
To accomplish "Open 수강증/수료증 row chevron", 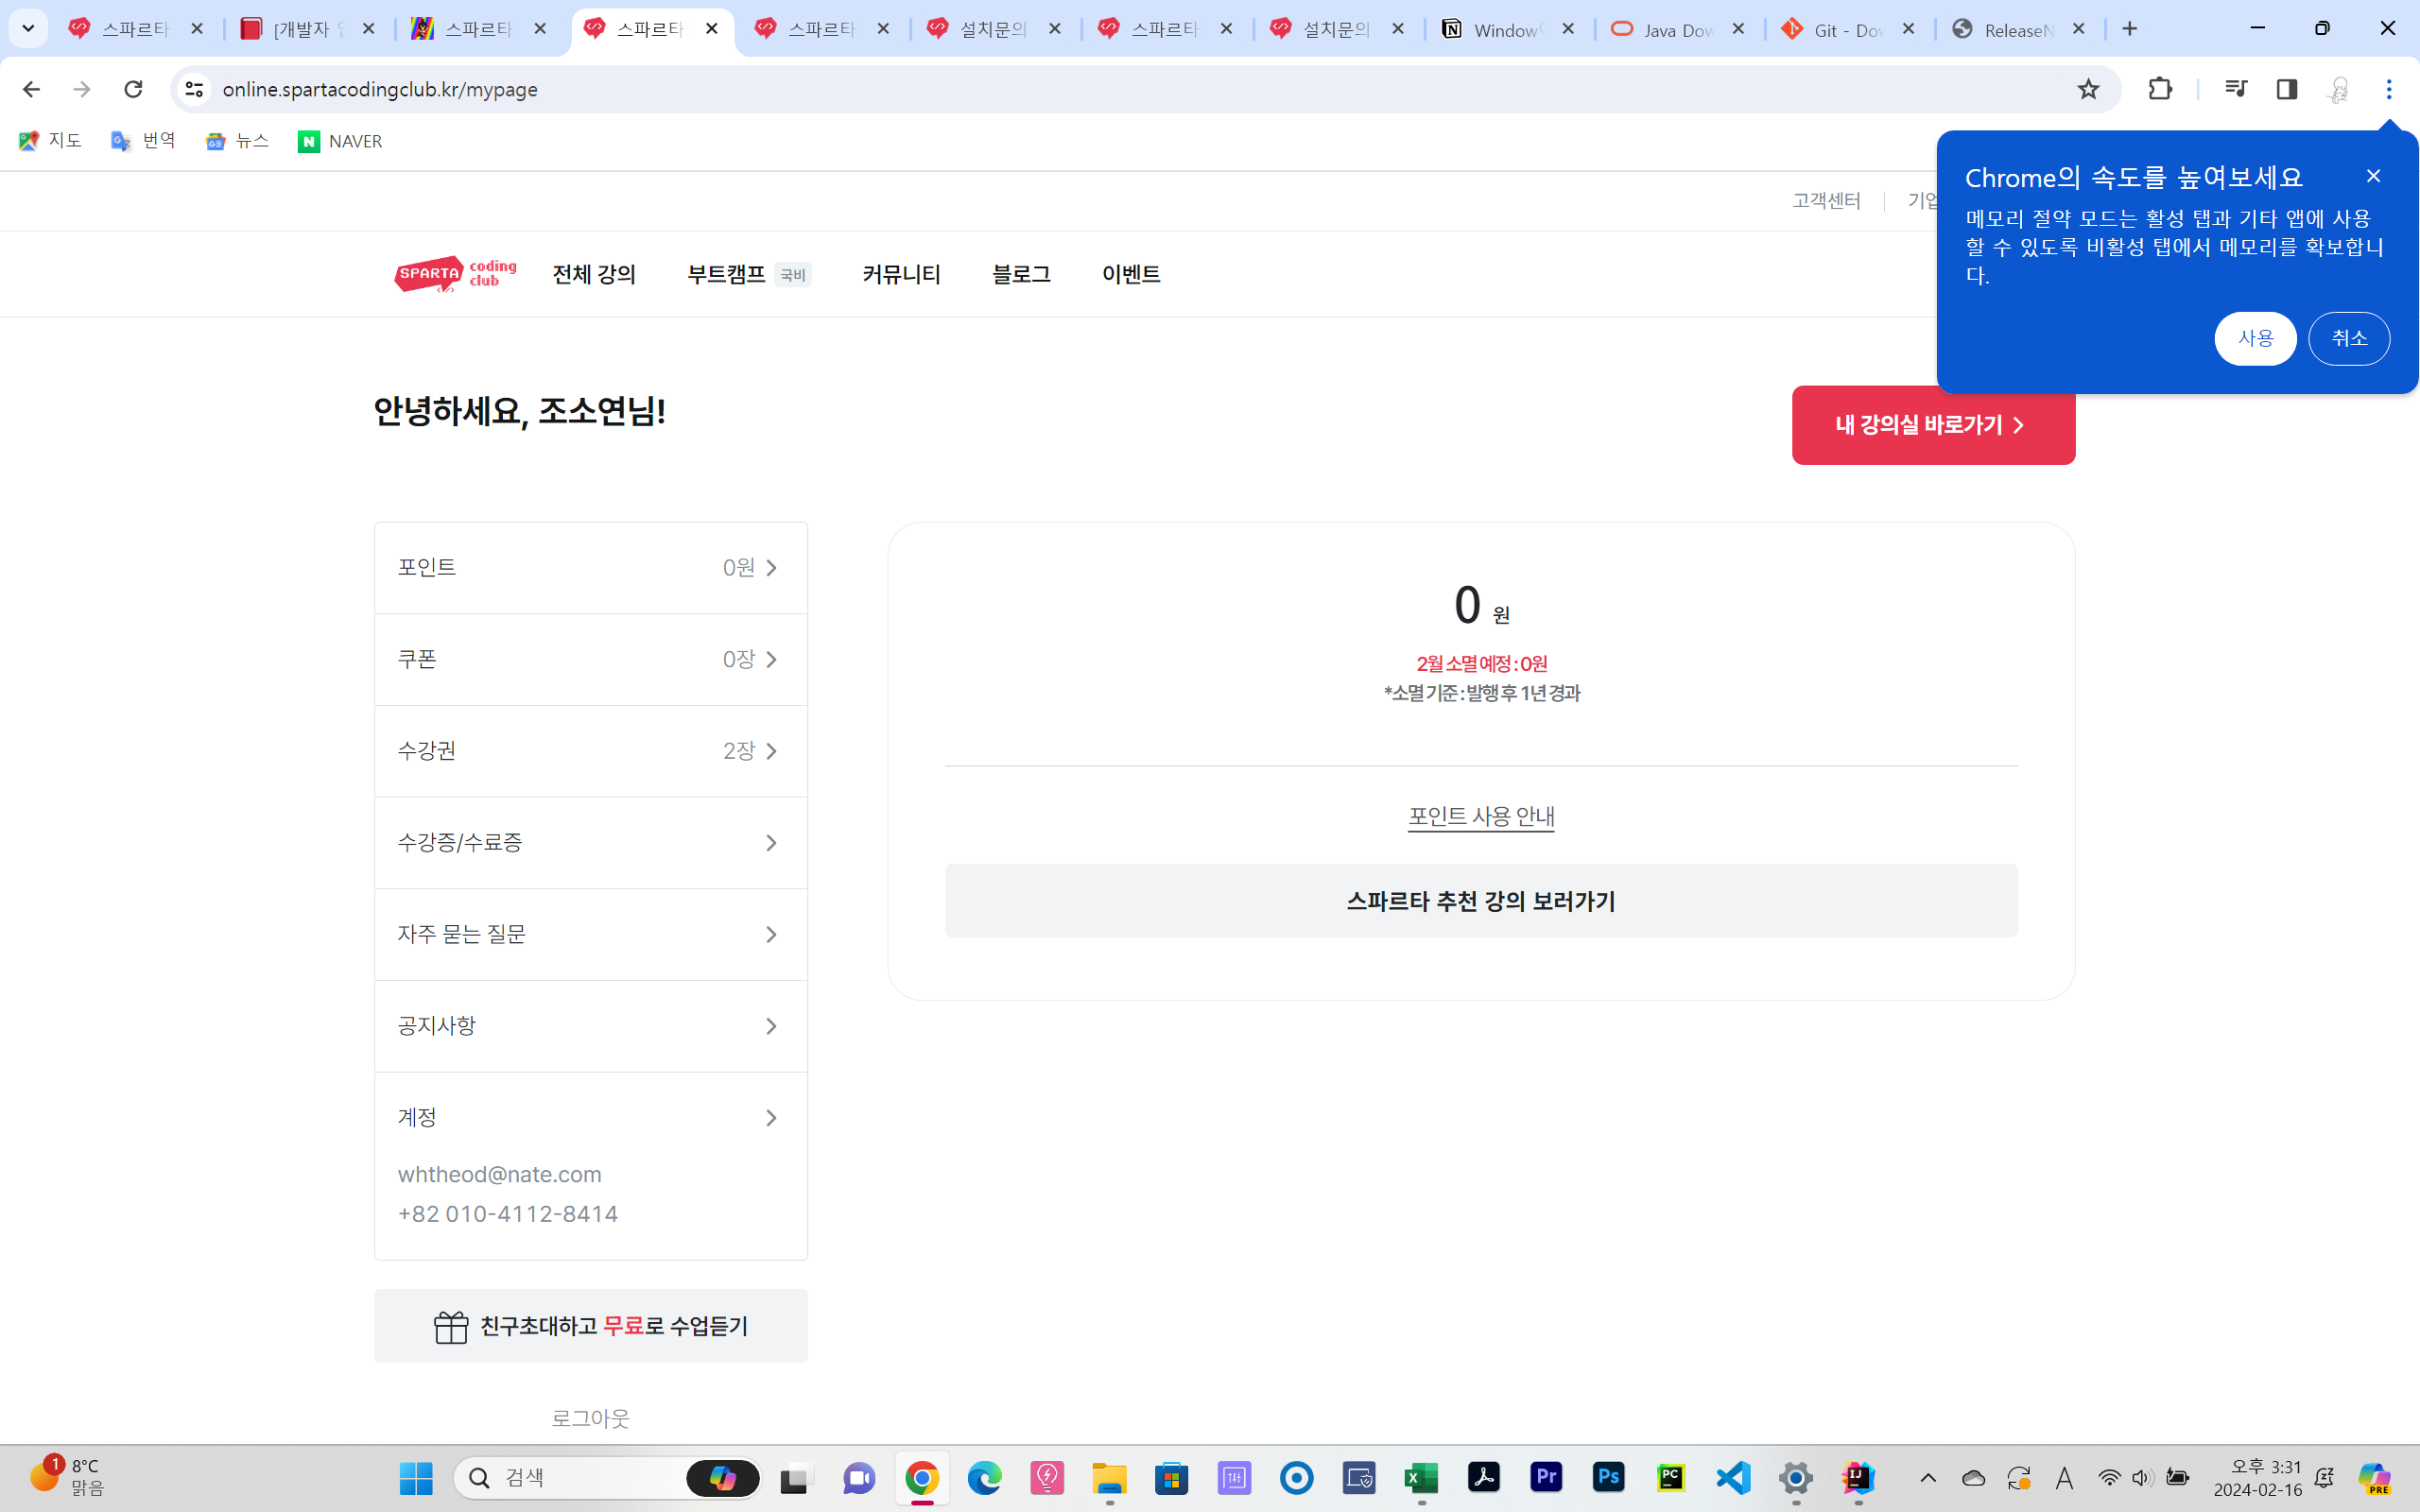I will (771, 843).
